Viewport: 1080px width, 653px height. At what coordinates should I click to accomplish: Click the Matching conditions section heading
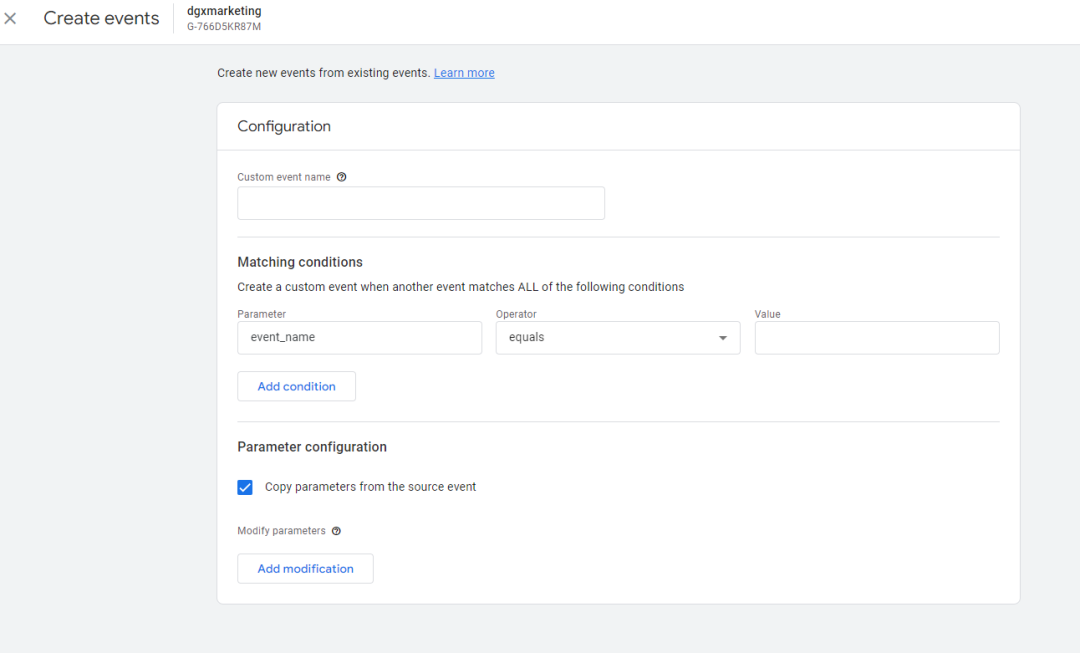300,262
